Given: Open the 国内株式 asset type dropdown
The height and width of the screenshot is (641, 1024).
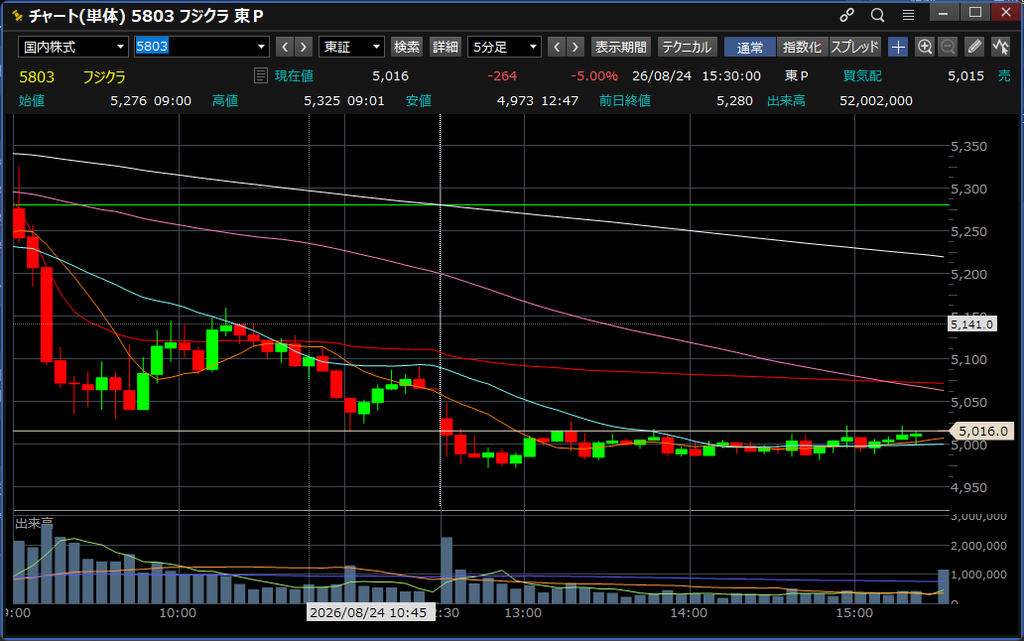Looking at the screenshot, I should [x=73, y=47].
